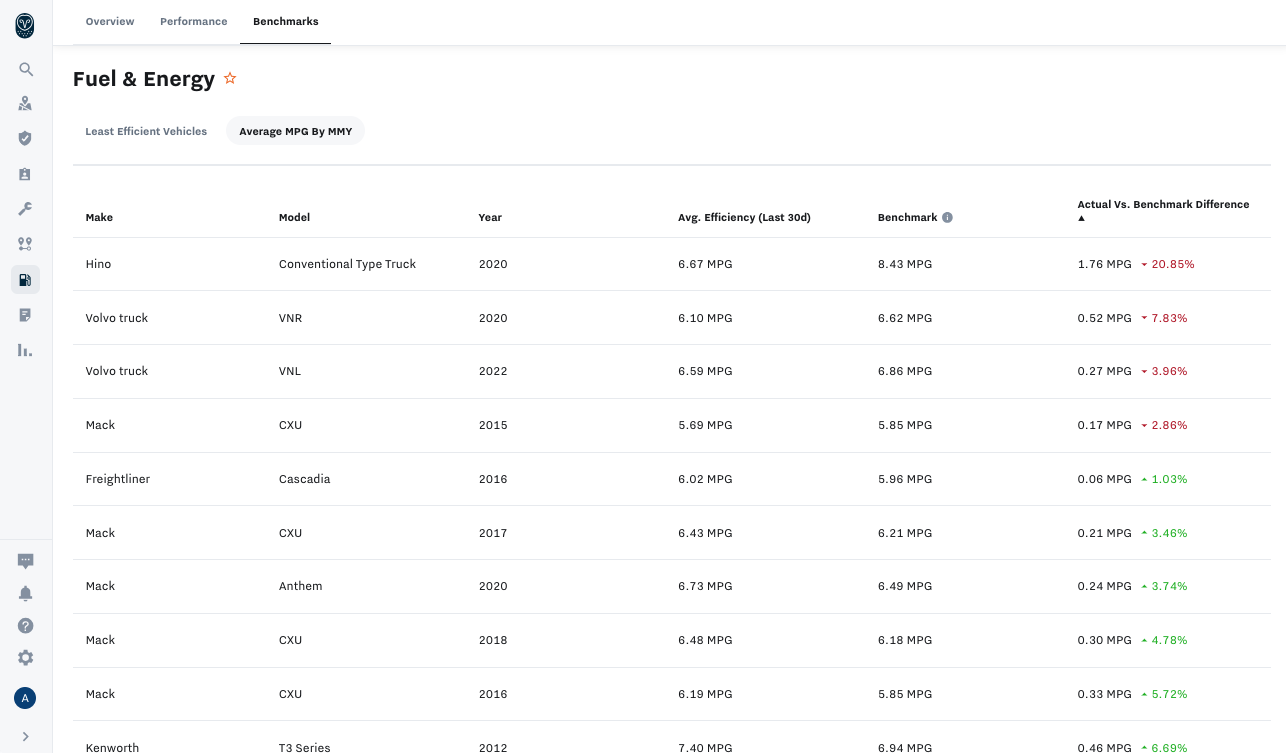
Task: Click the 5.69 MPG efficiency value
Action: (705, 425)
